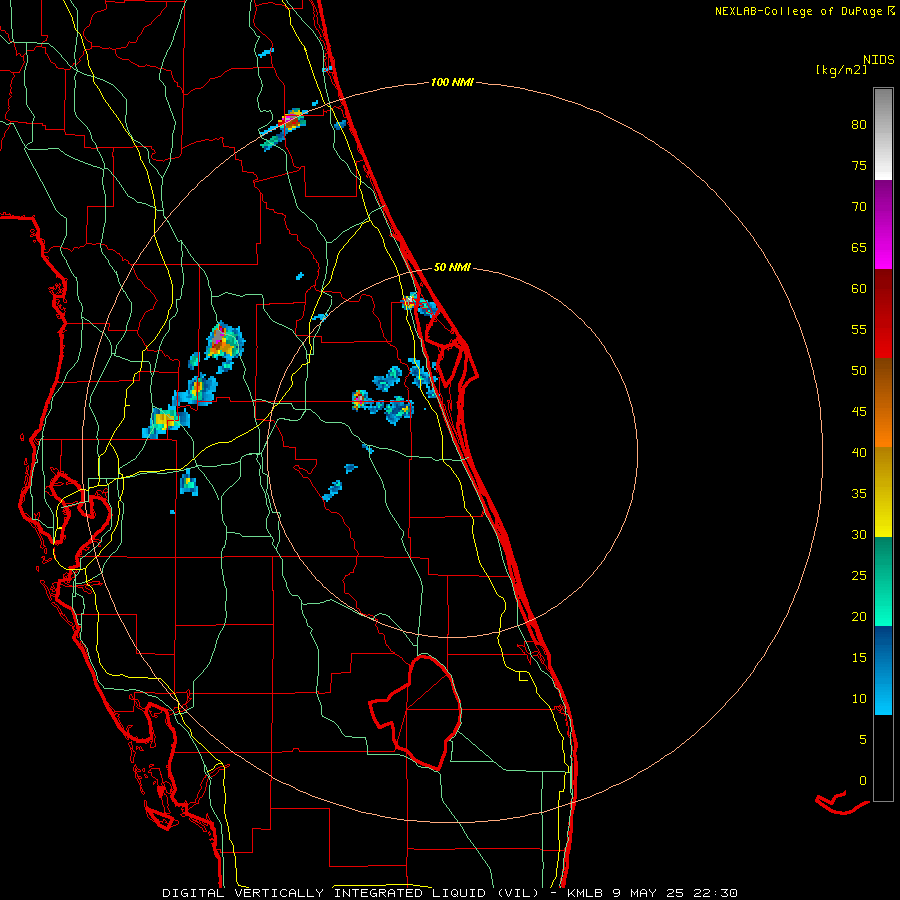The width and height of the screenshot is (900, 900).
Task: Pick the blue-cyan band on the VIL scale
Action: coord(883,670)
